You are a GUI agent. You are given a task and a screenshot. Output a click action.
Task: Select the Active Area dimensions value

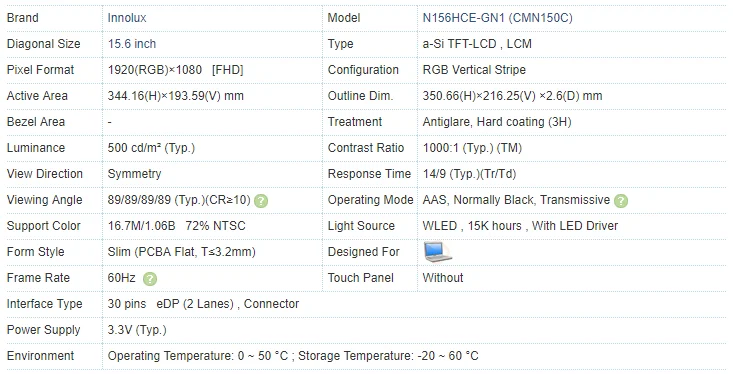point(176,96)
